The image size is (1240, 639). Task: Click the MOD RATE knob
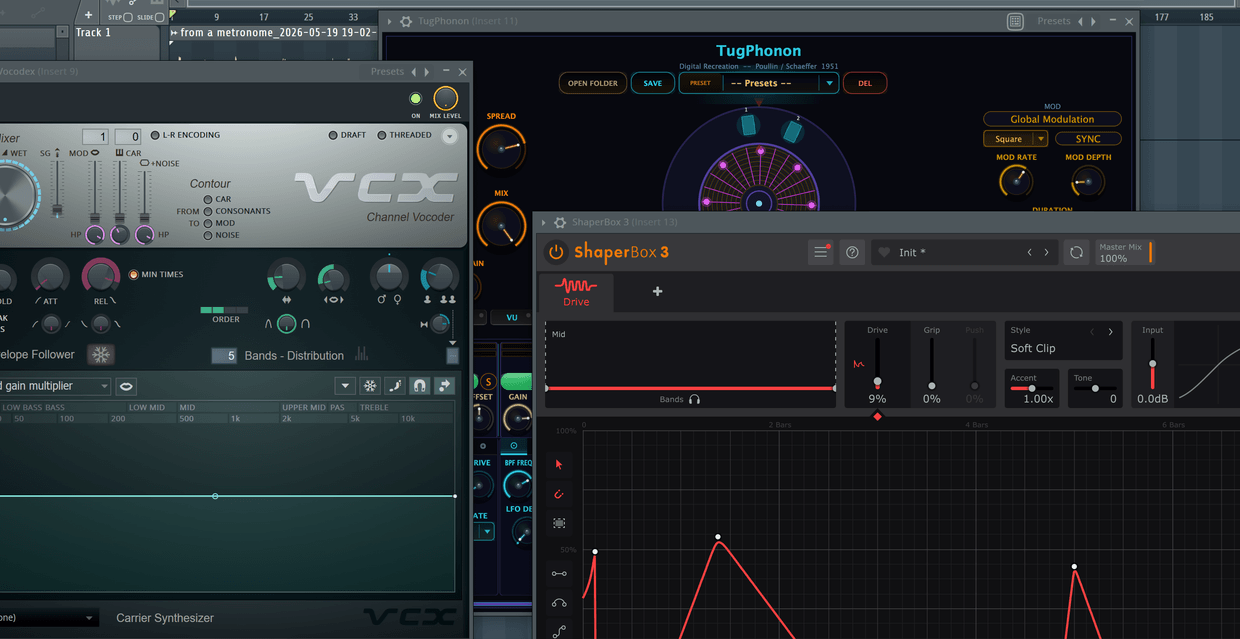click(1016, 181)
